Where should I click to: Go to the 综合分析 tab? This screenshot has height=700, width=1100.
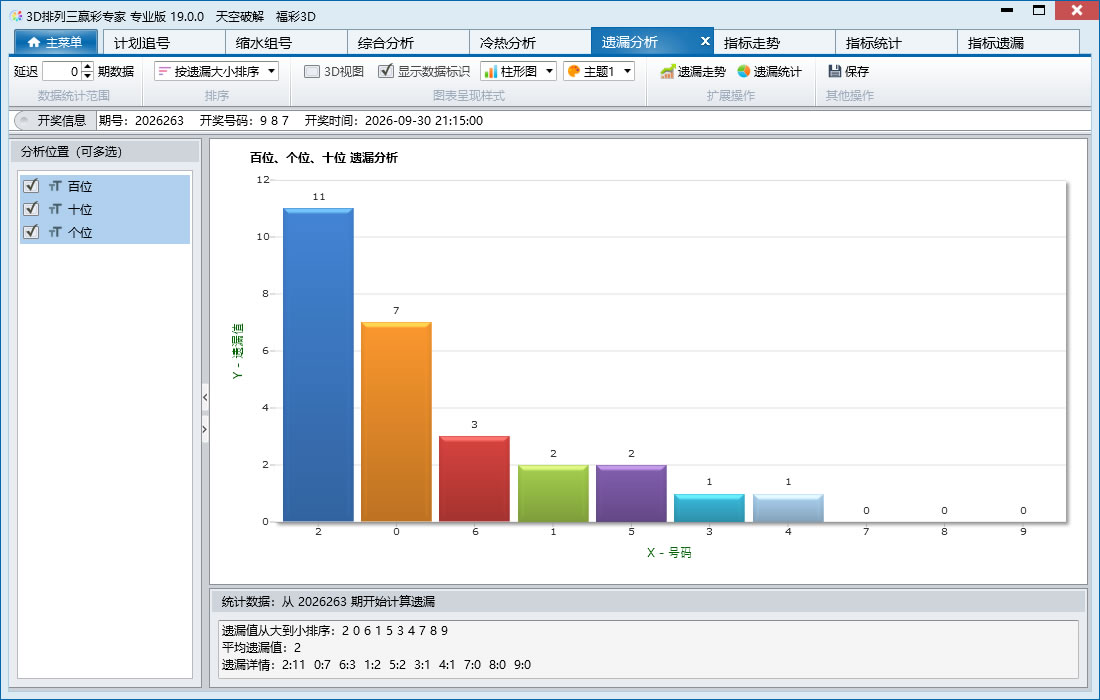pos(408,42)
